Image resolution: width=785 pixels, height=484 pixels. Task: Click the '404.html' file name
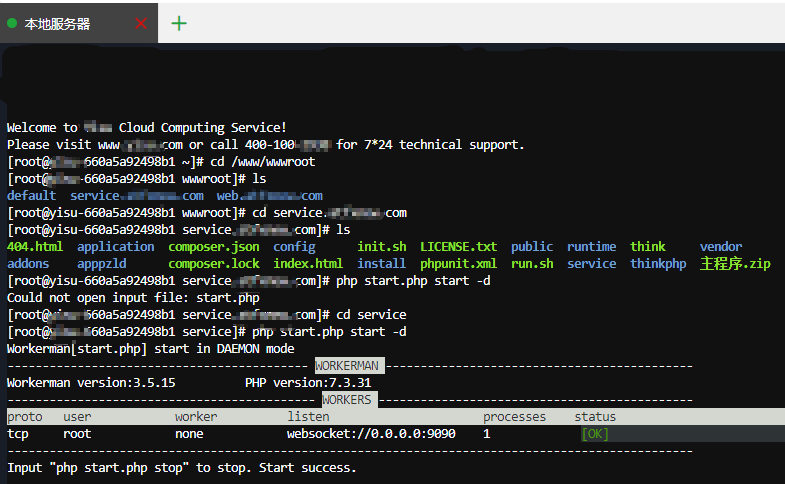pos(35,247)
